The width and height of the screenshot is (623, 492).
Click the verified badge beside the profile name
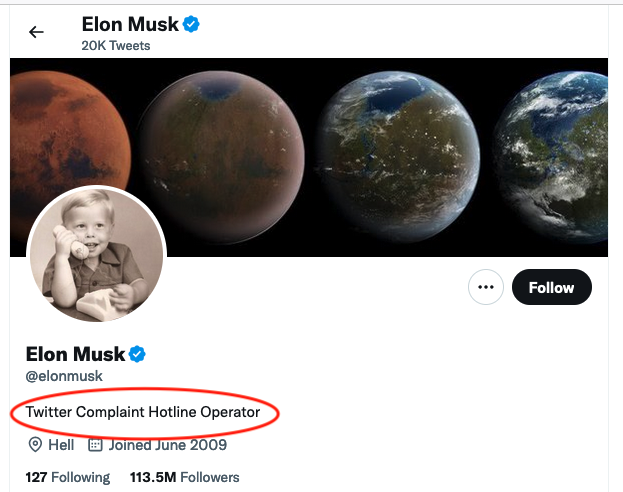coord(138,354)
